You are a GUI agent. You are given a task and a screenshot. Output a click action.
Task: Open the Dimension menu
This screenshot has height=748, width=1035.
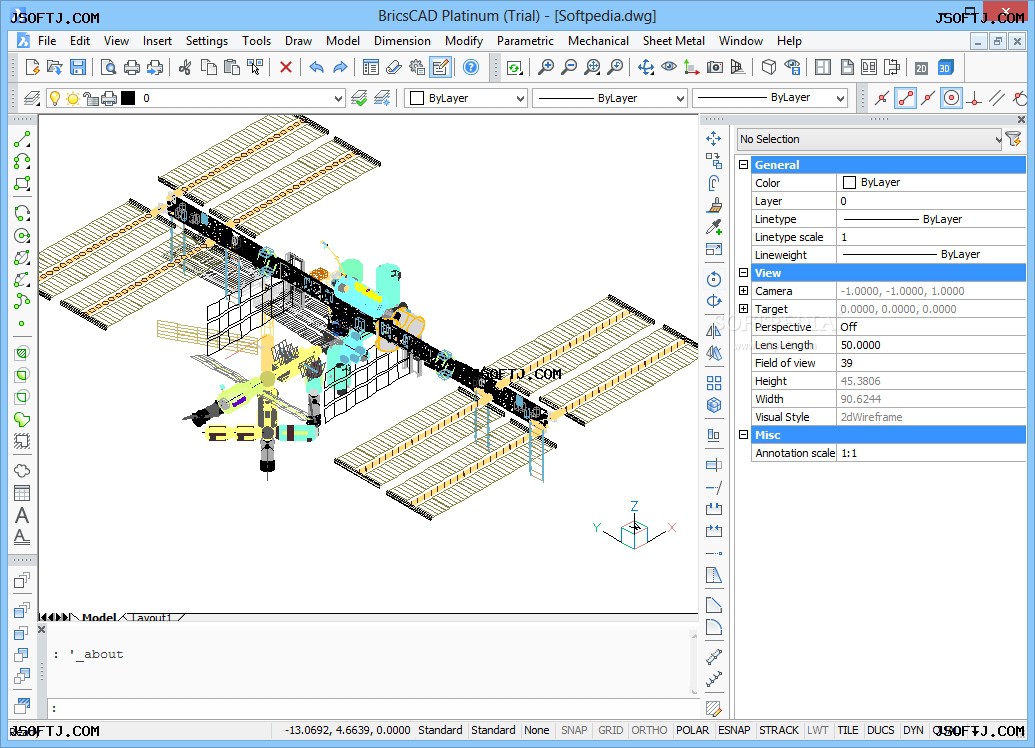402,41
